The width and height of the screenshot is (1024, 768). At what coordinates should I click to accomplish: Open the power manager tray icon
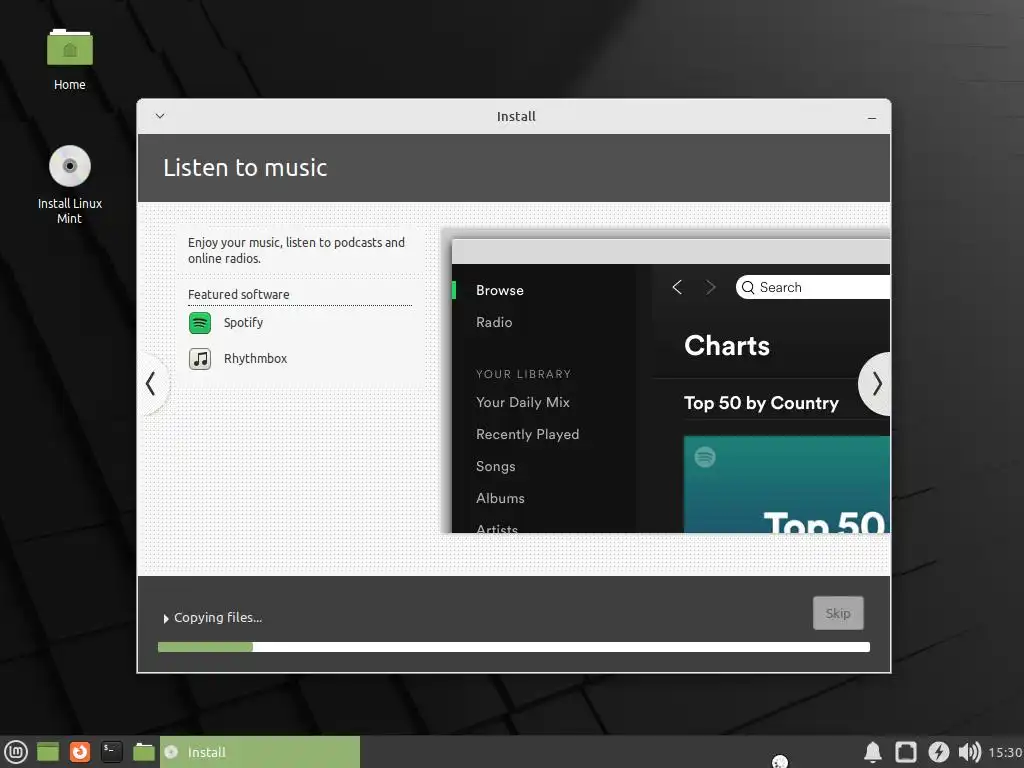938,752
